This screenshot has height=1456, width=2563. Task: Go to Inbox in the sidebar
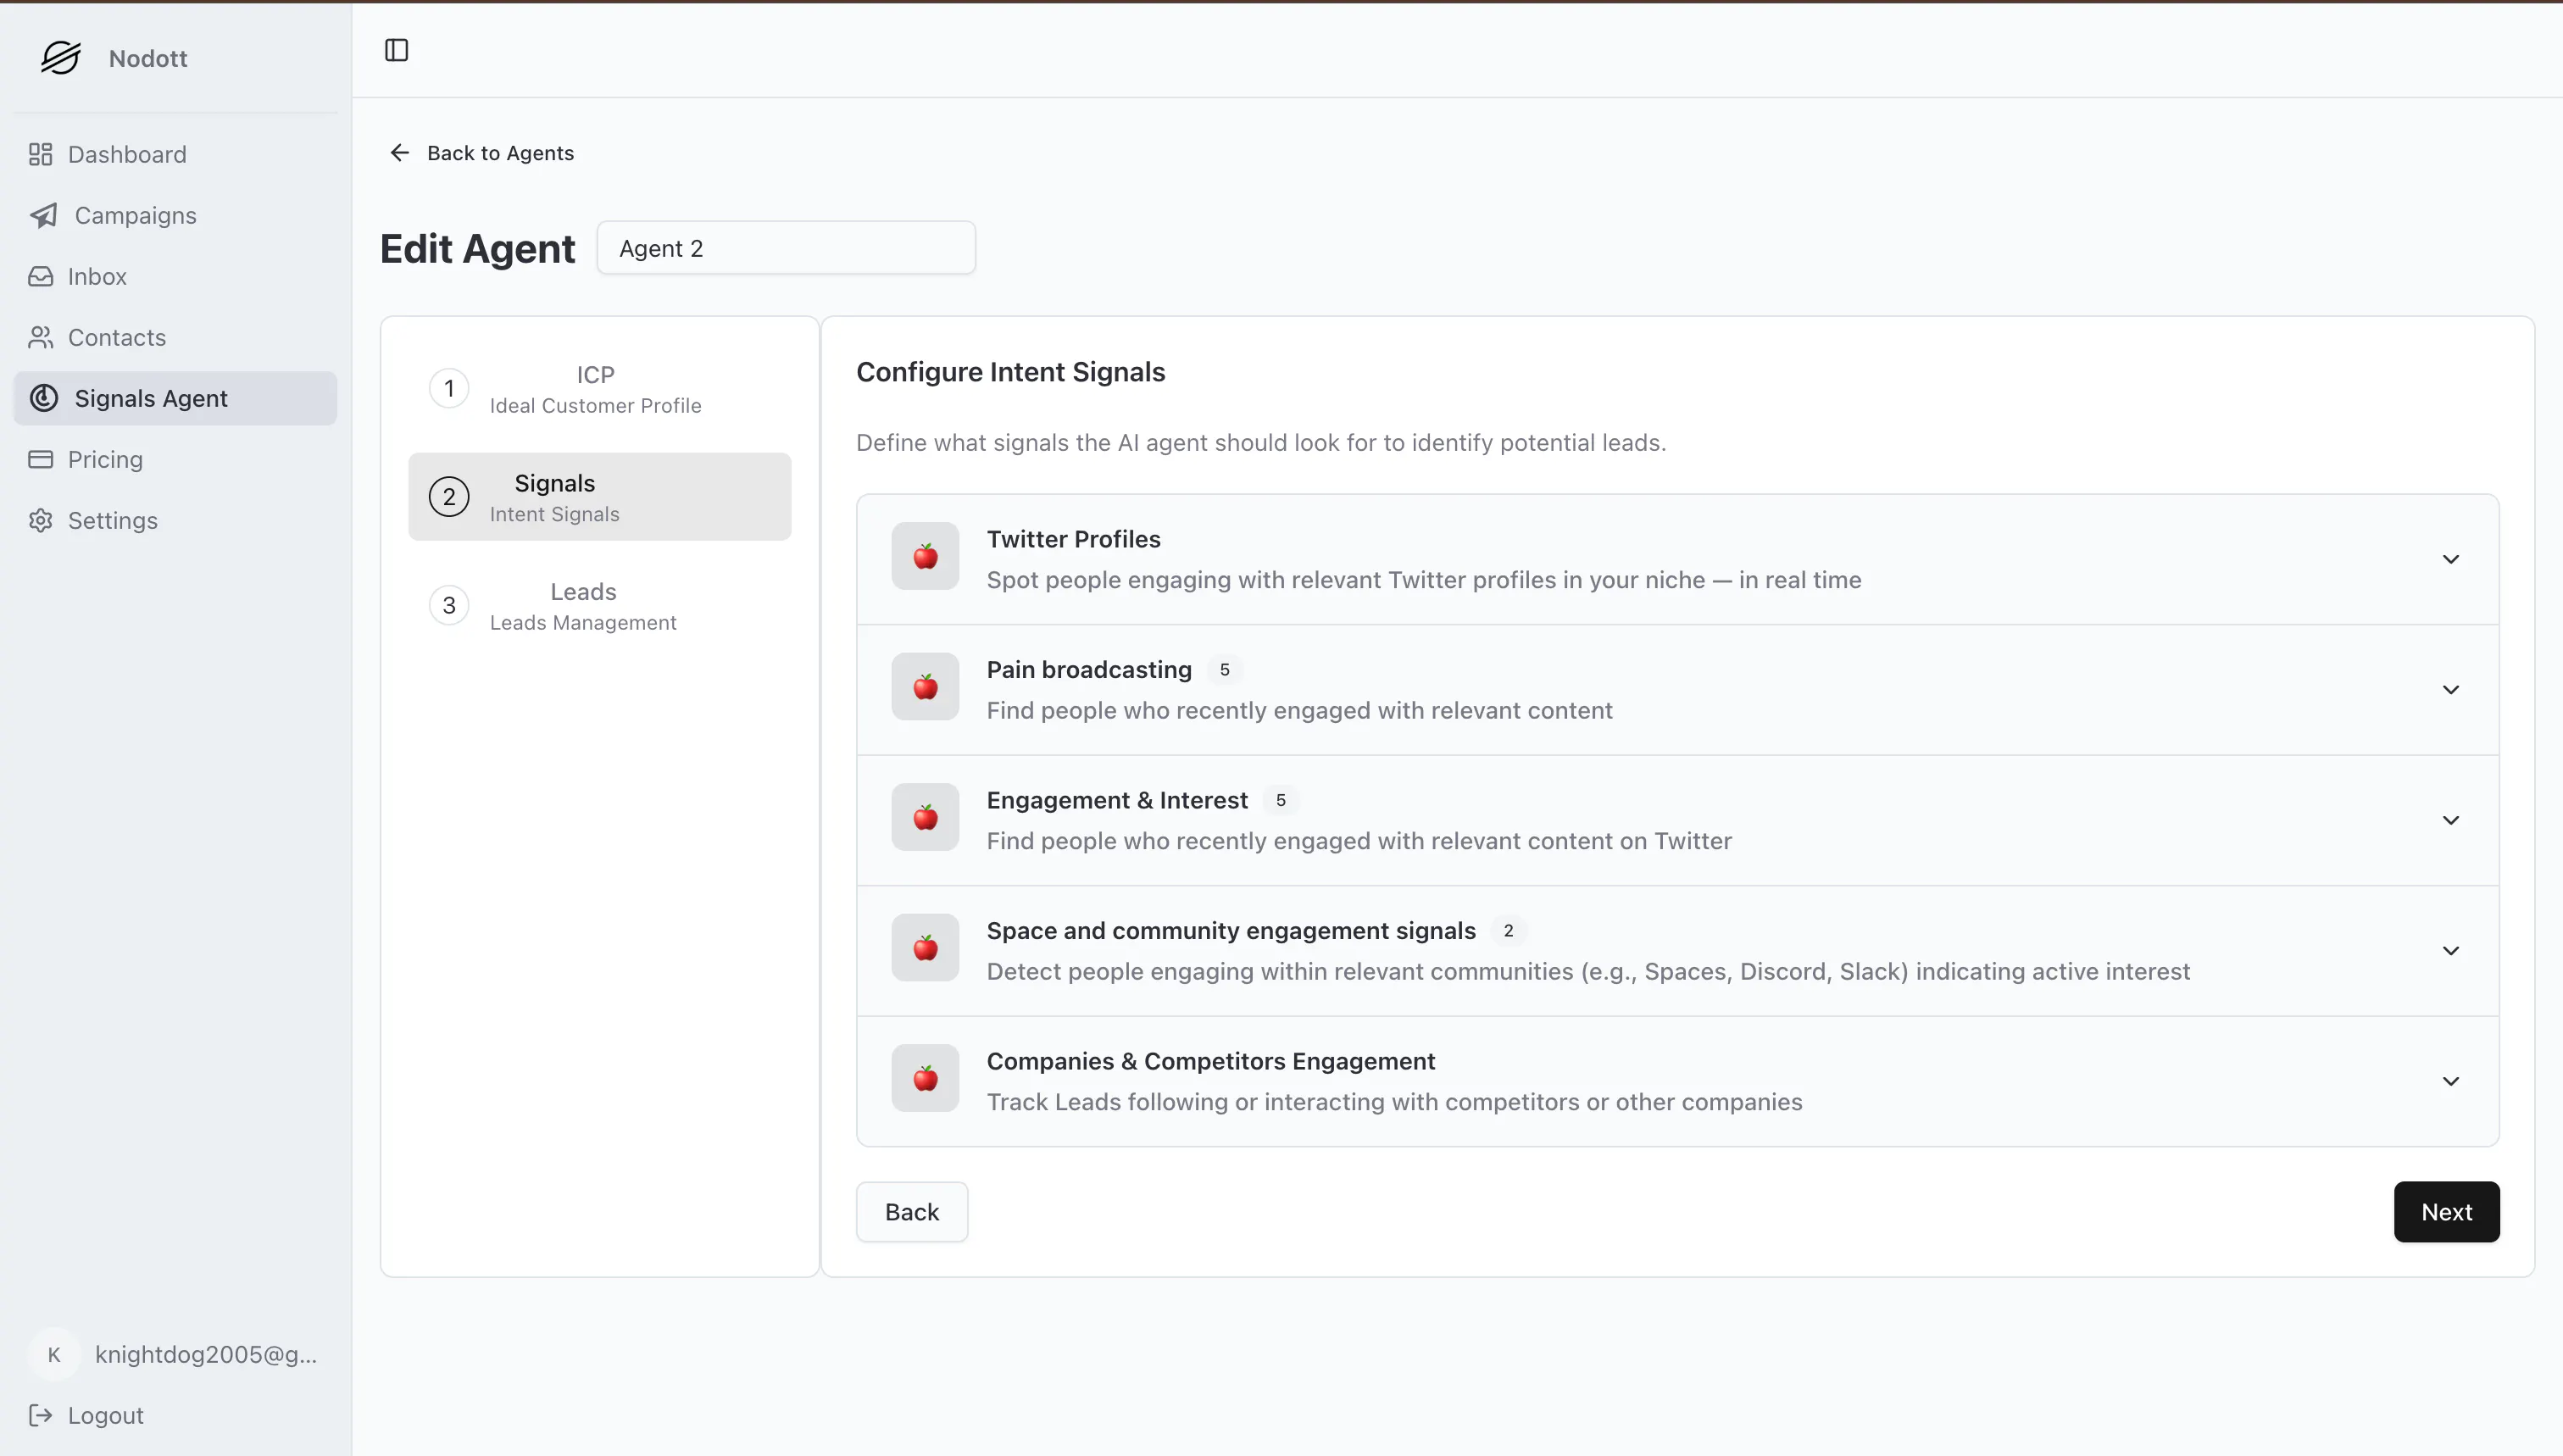175,276
